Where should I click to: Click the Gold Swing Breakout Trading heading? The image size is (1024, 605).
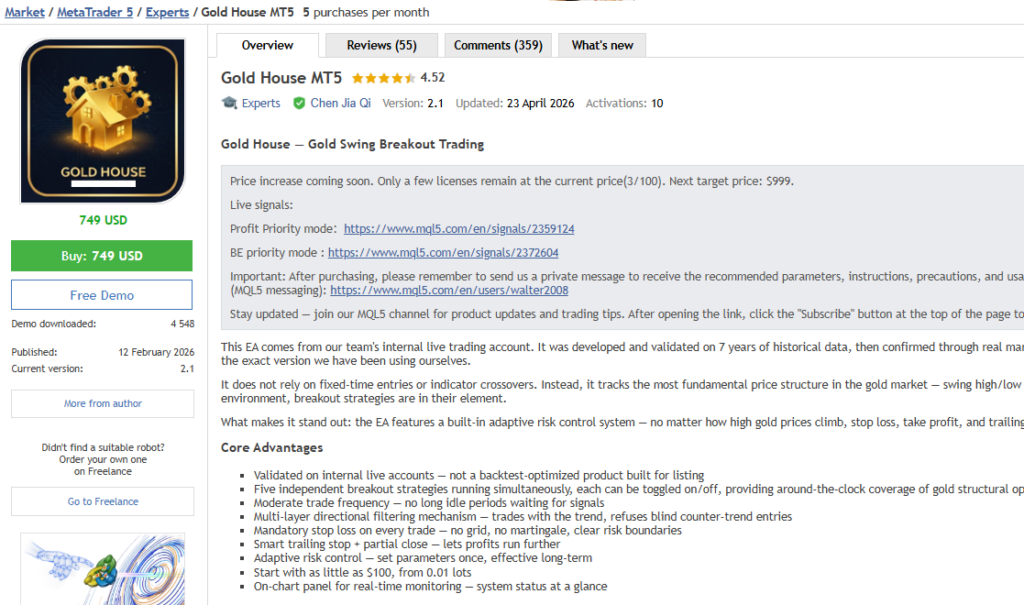pyautogui.click(x=396, y=144)
